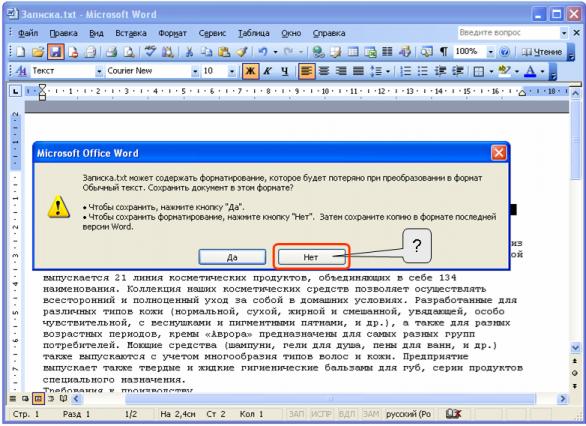Toggle ВДЛ extend selection indicator
This screenshot has height=426, width=586.
pos(346,414)
